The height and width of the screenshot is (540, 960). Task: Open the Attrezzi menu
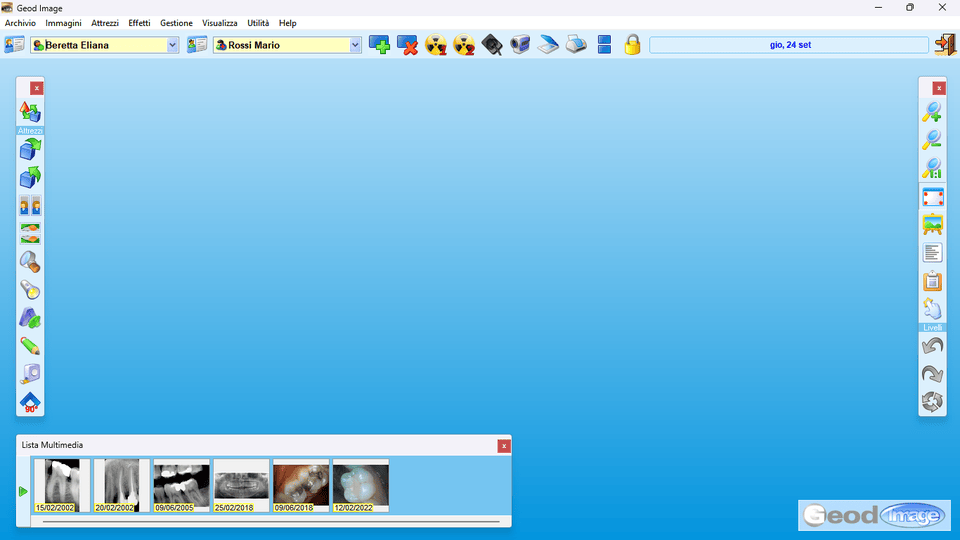105,23
